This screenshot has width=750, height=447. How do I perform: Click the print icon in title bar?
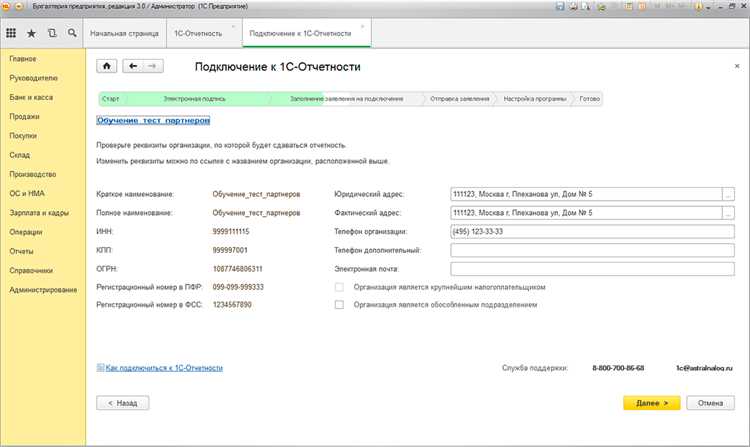tap(573, 6)
